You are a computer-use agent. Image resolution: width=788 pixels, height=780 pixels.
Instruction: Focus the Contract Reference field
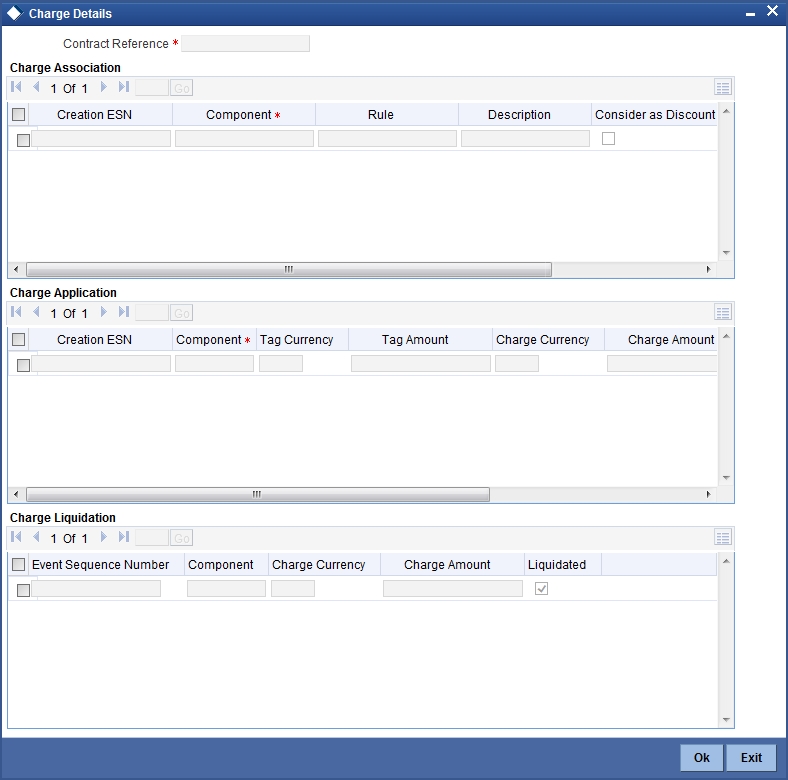pos(245,44)
